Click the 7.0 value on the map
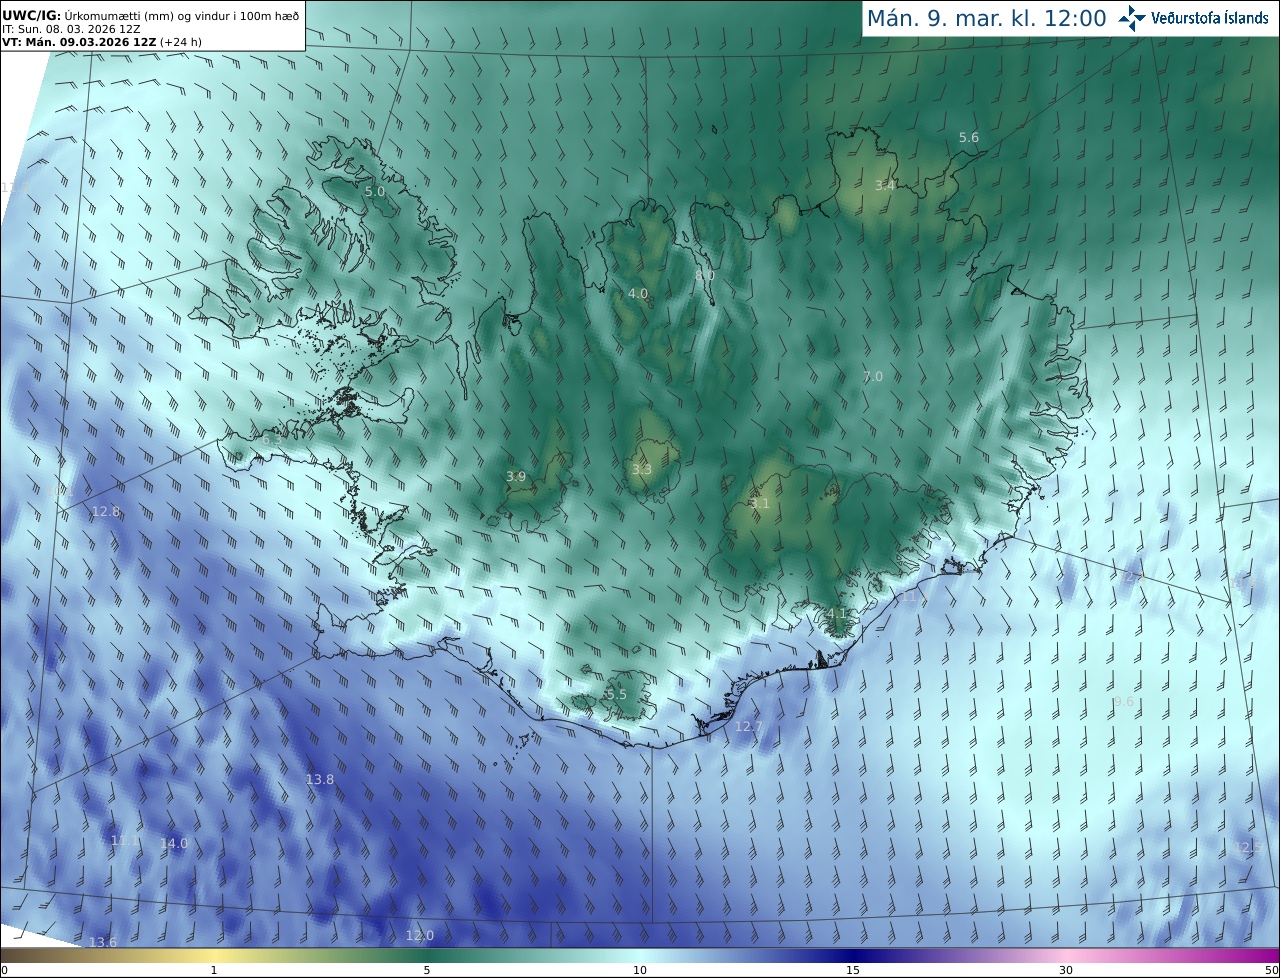Screen dimensions: 1280x978 pyautogui.click(x=873, y=377)
